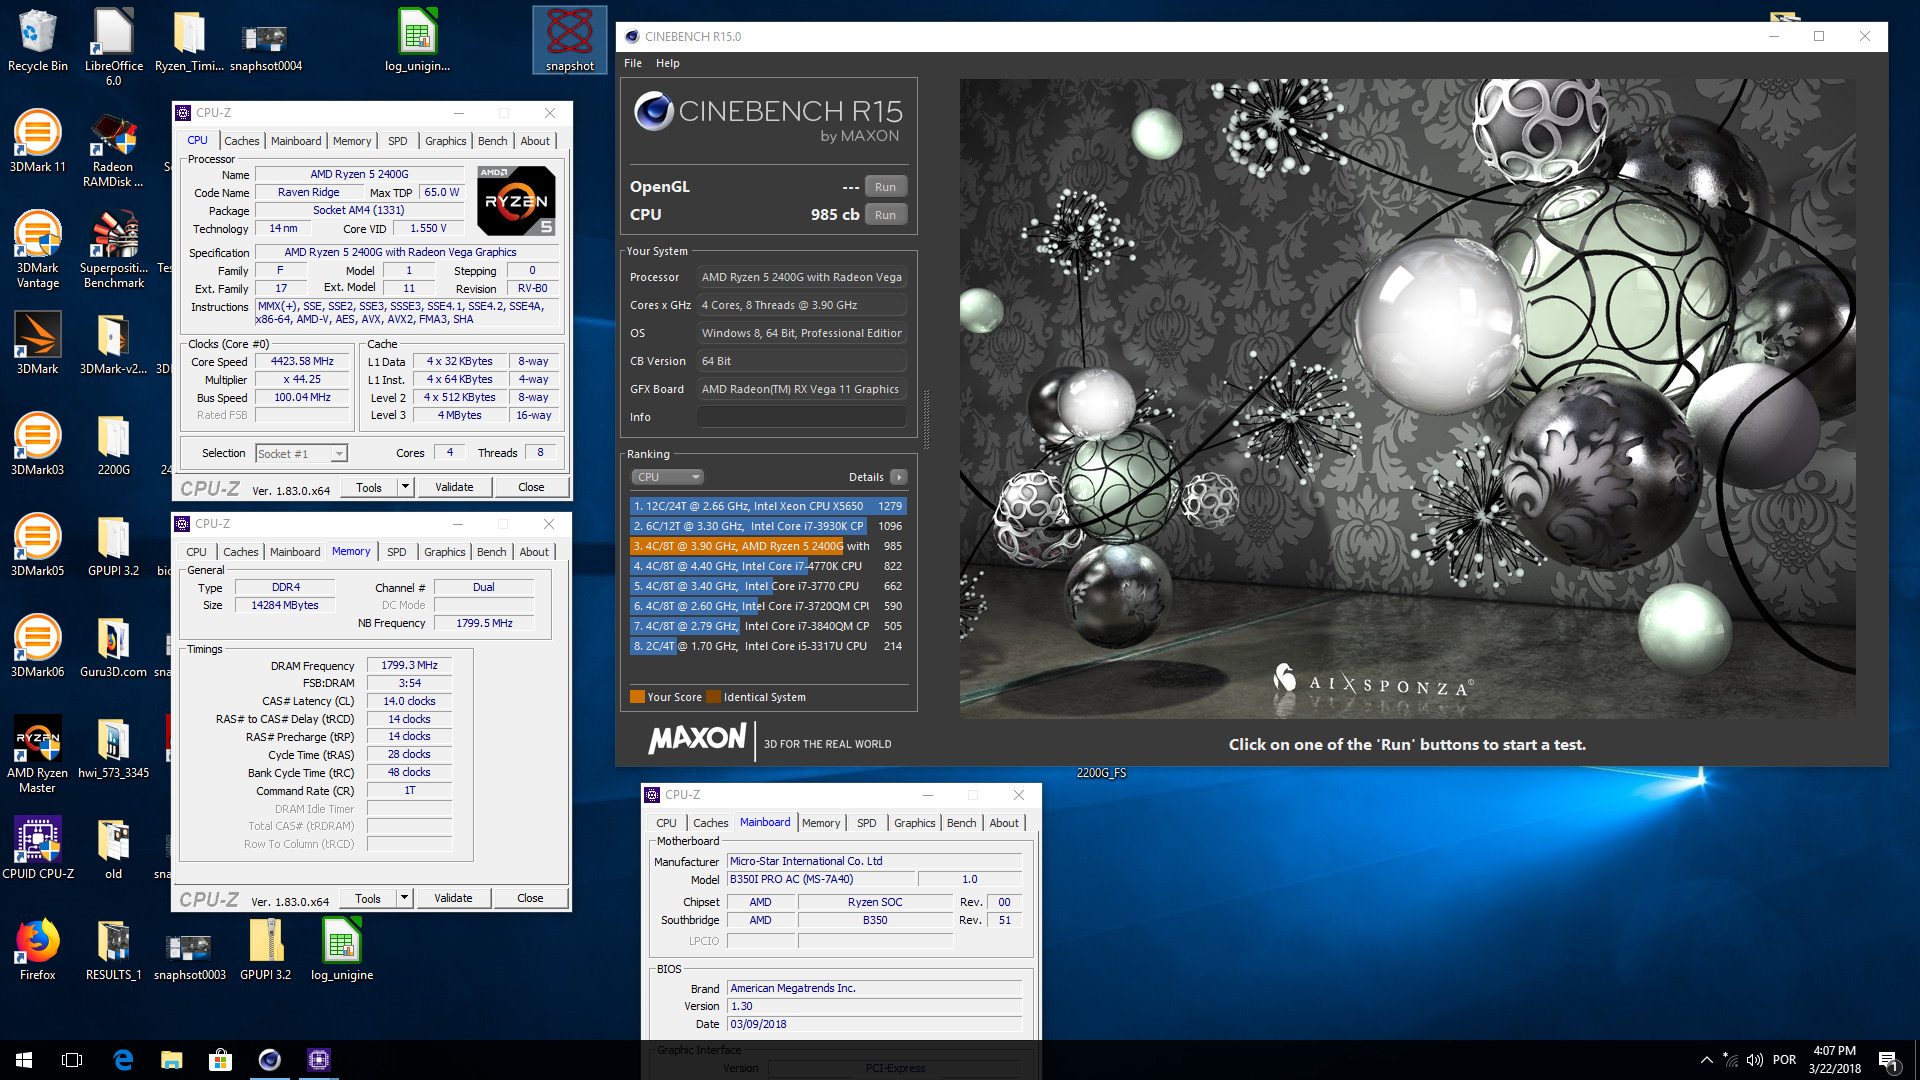
Task: Expand the Ranking Details arrow button
Action: pos(898,477)
